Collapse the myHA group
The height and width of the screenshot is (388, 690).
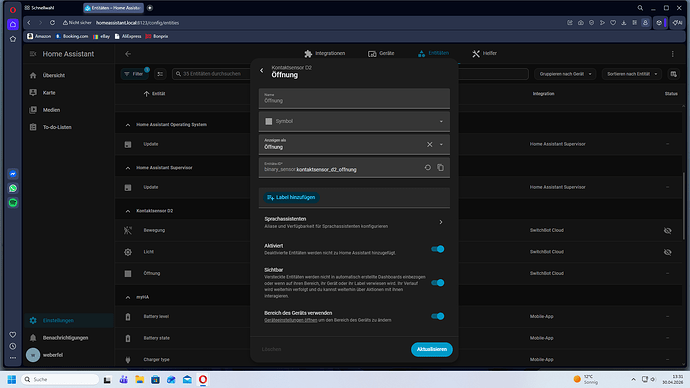[x=128, y=297]
